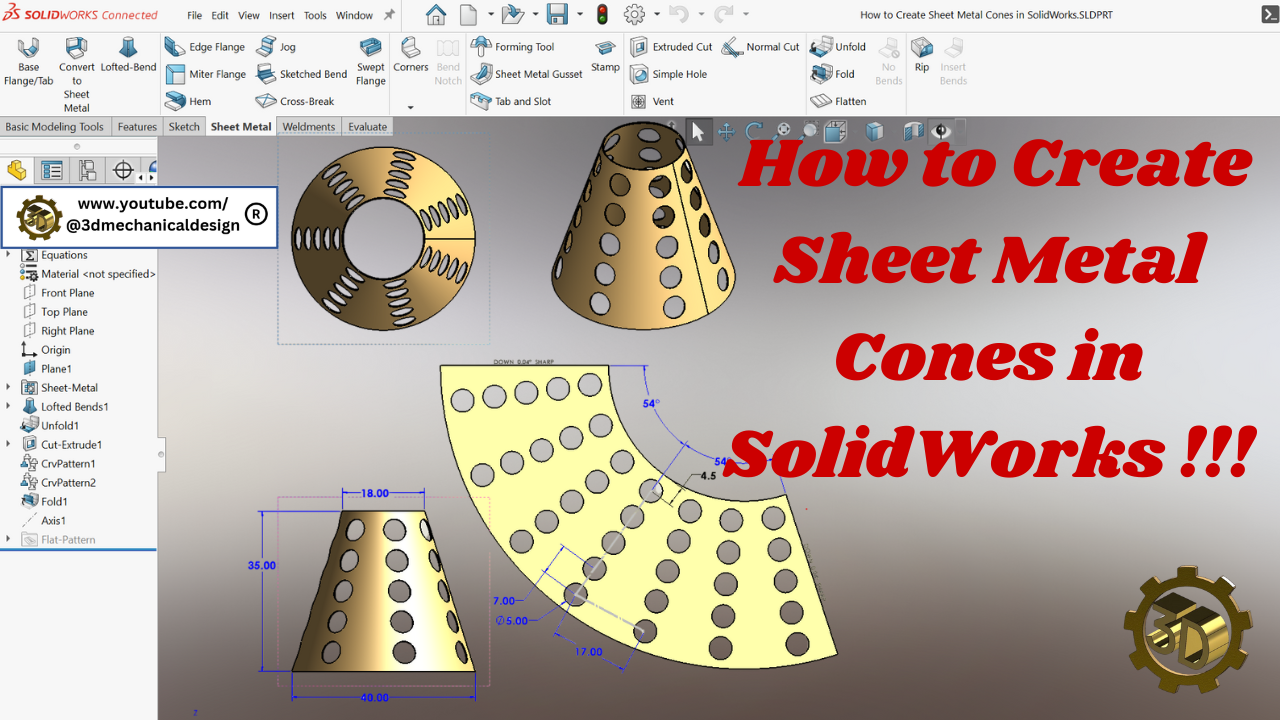Activate the Hem tool
1280x720 pixels.
pos(188,101)
